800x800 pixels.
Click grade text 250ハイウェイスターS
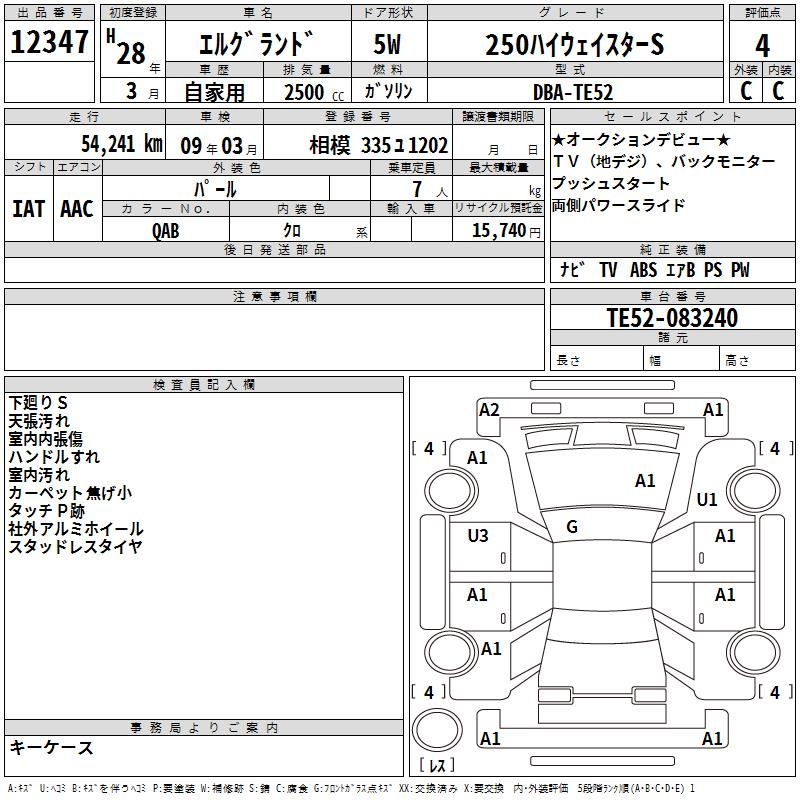(574, 45)
